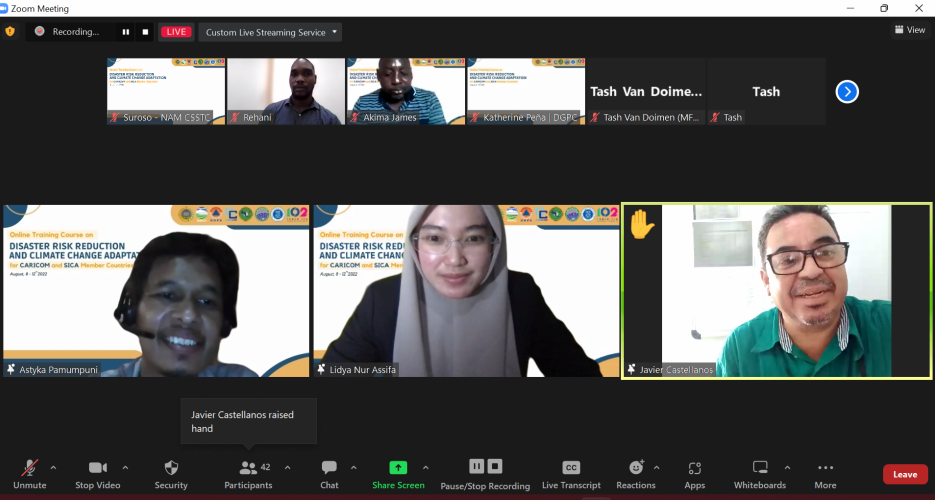Expand audio options arrow beside Unmute
The height and width of the screenshot is (500, 935).
53,467
